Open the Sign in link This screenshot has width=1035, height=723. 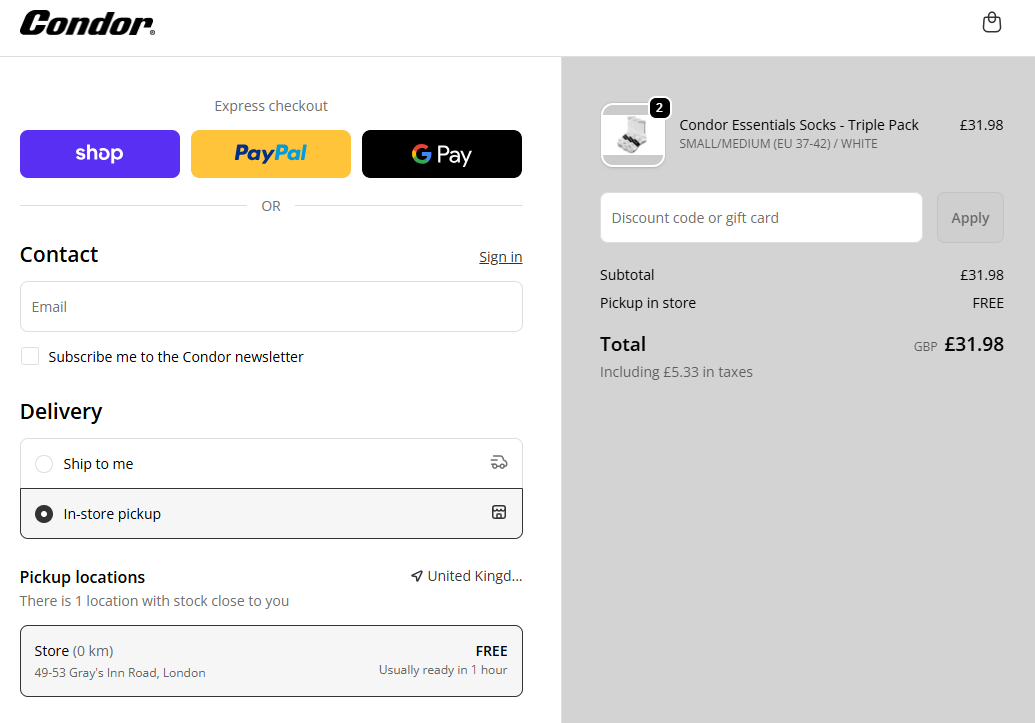(x=500, y=257)
